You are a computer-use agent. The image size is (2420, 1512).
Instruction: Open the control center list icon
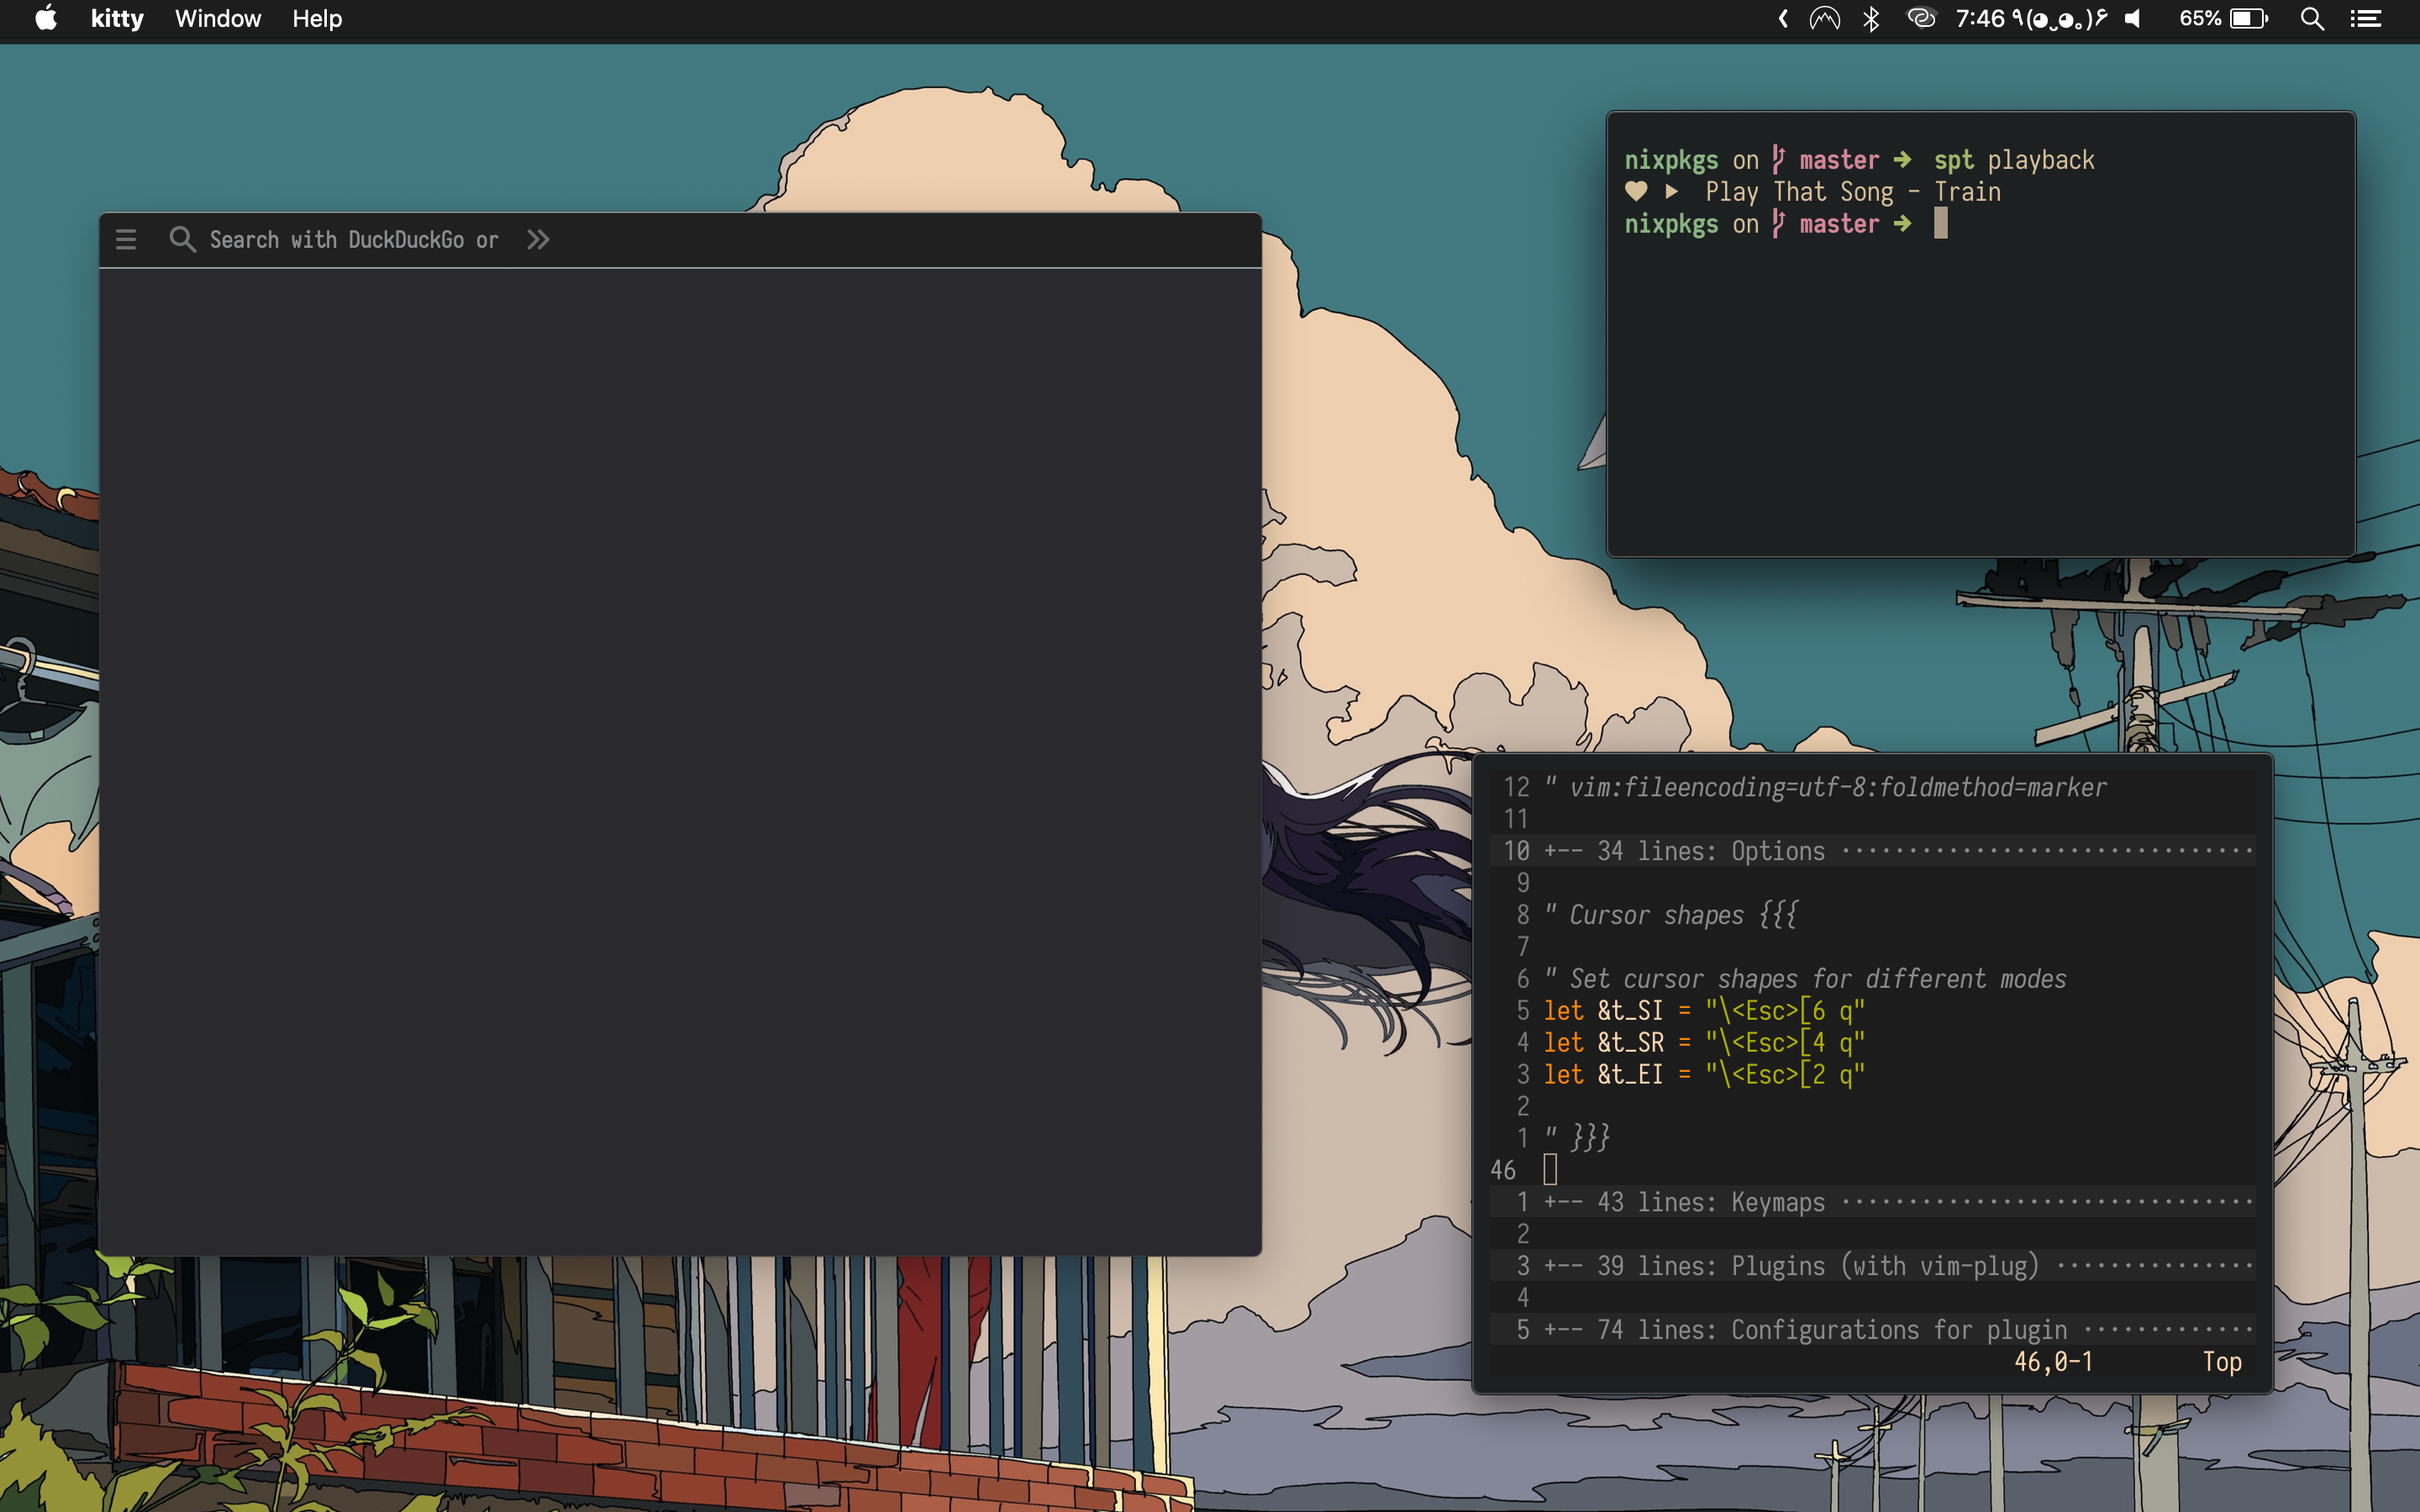pos(2368,18)
